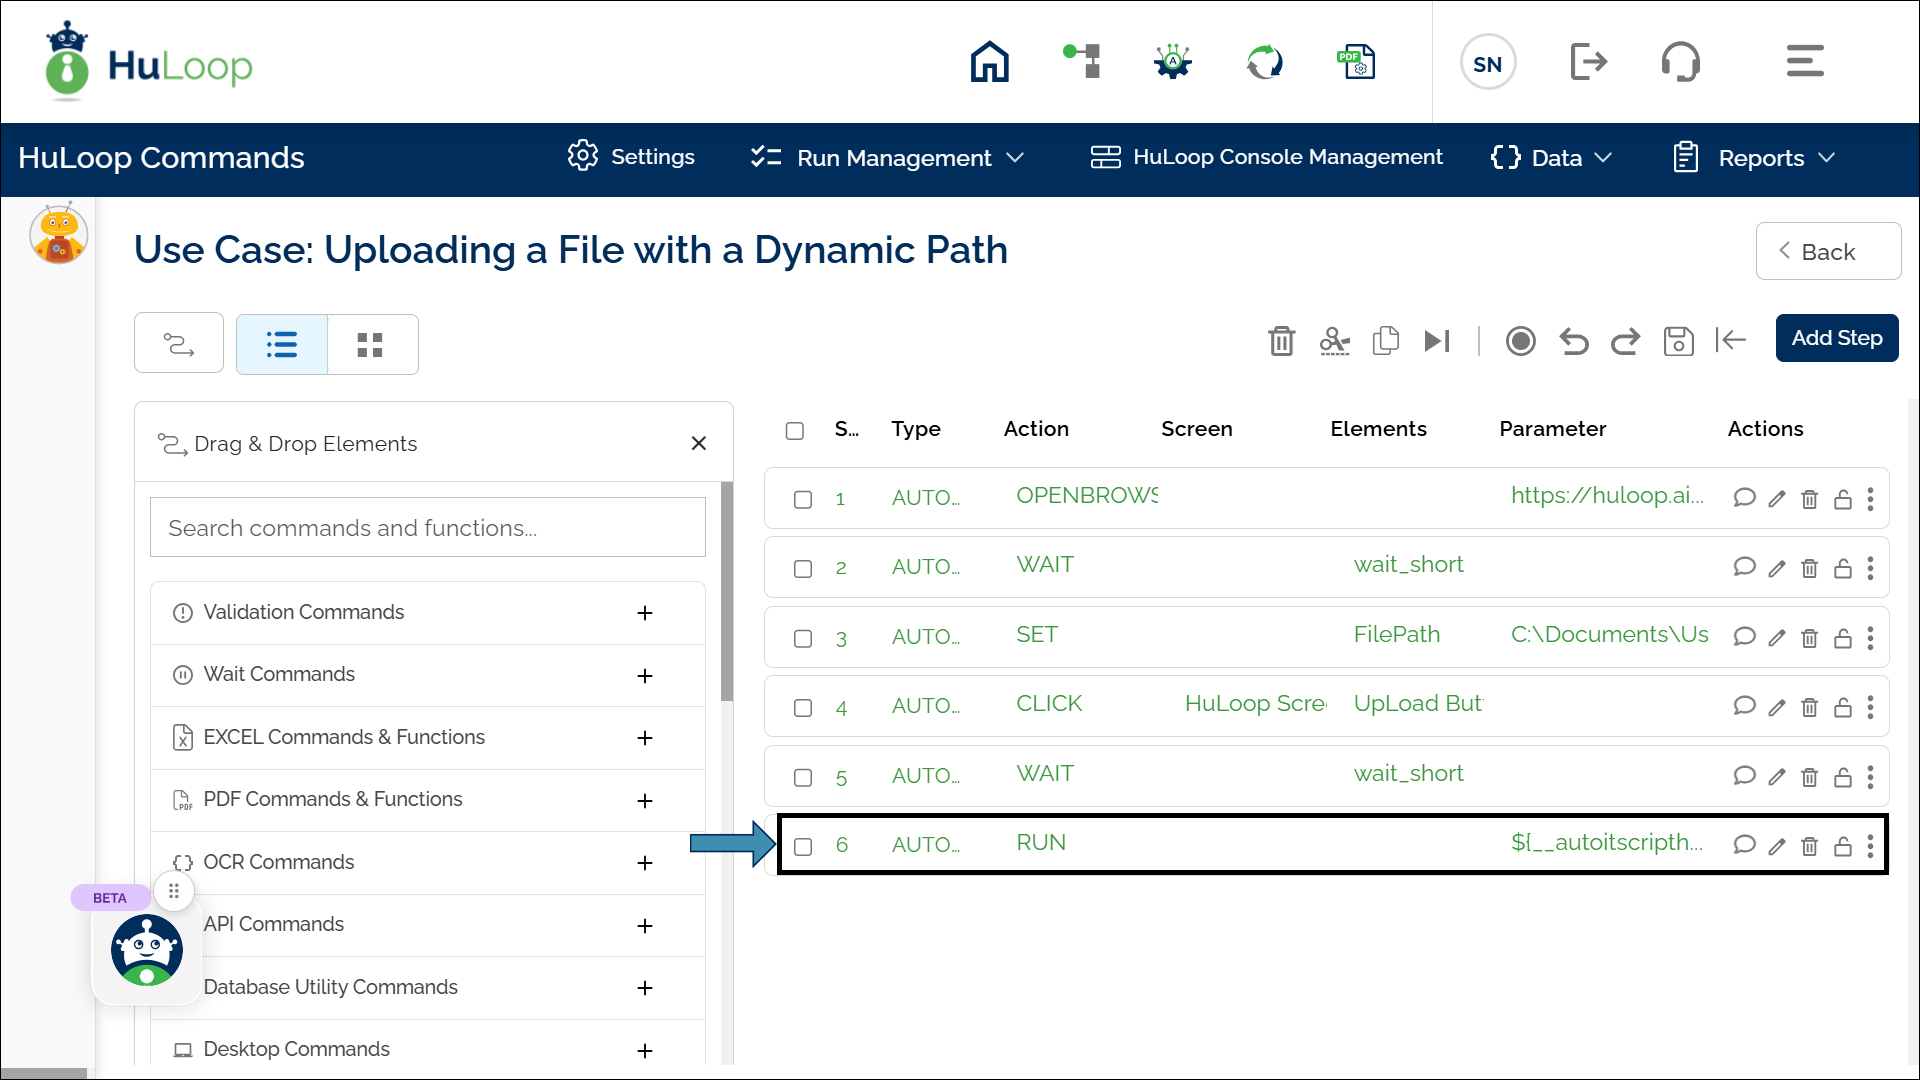Check the box for step 4 CLICK
This screenshot has height=1080, width=1920.
[x=803, y=708]
